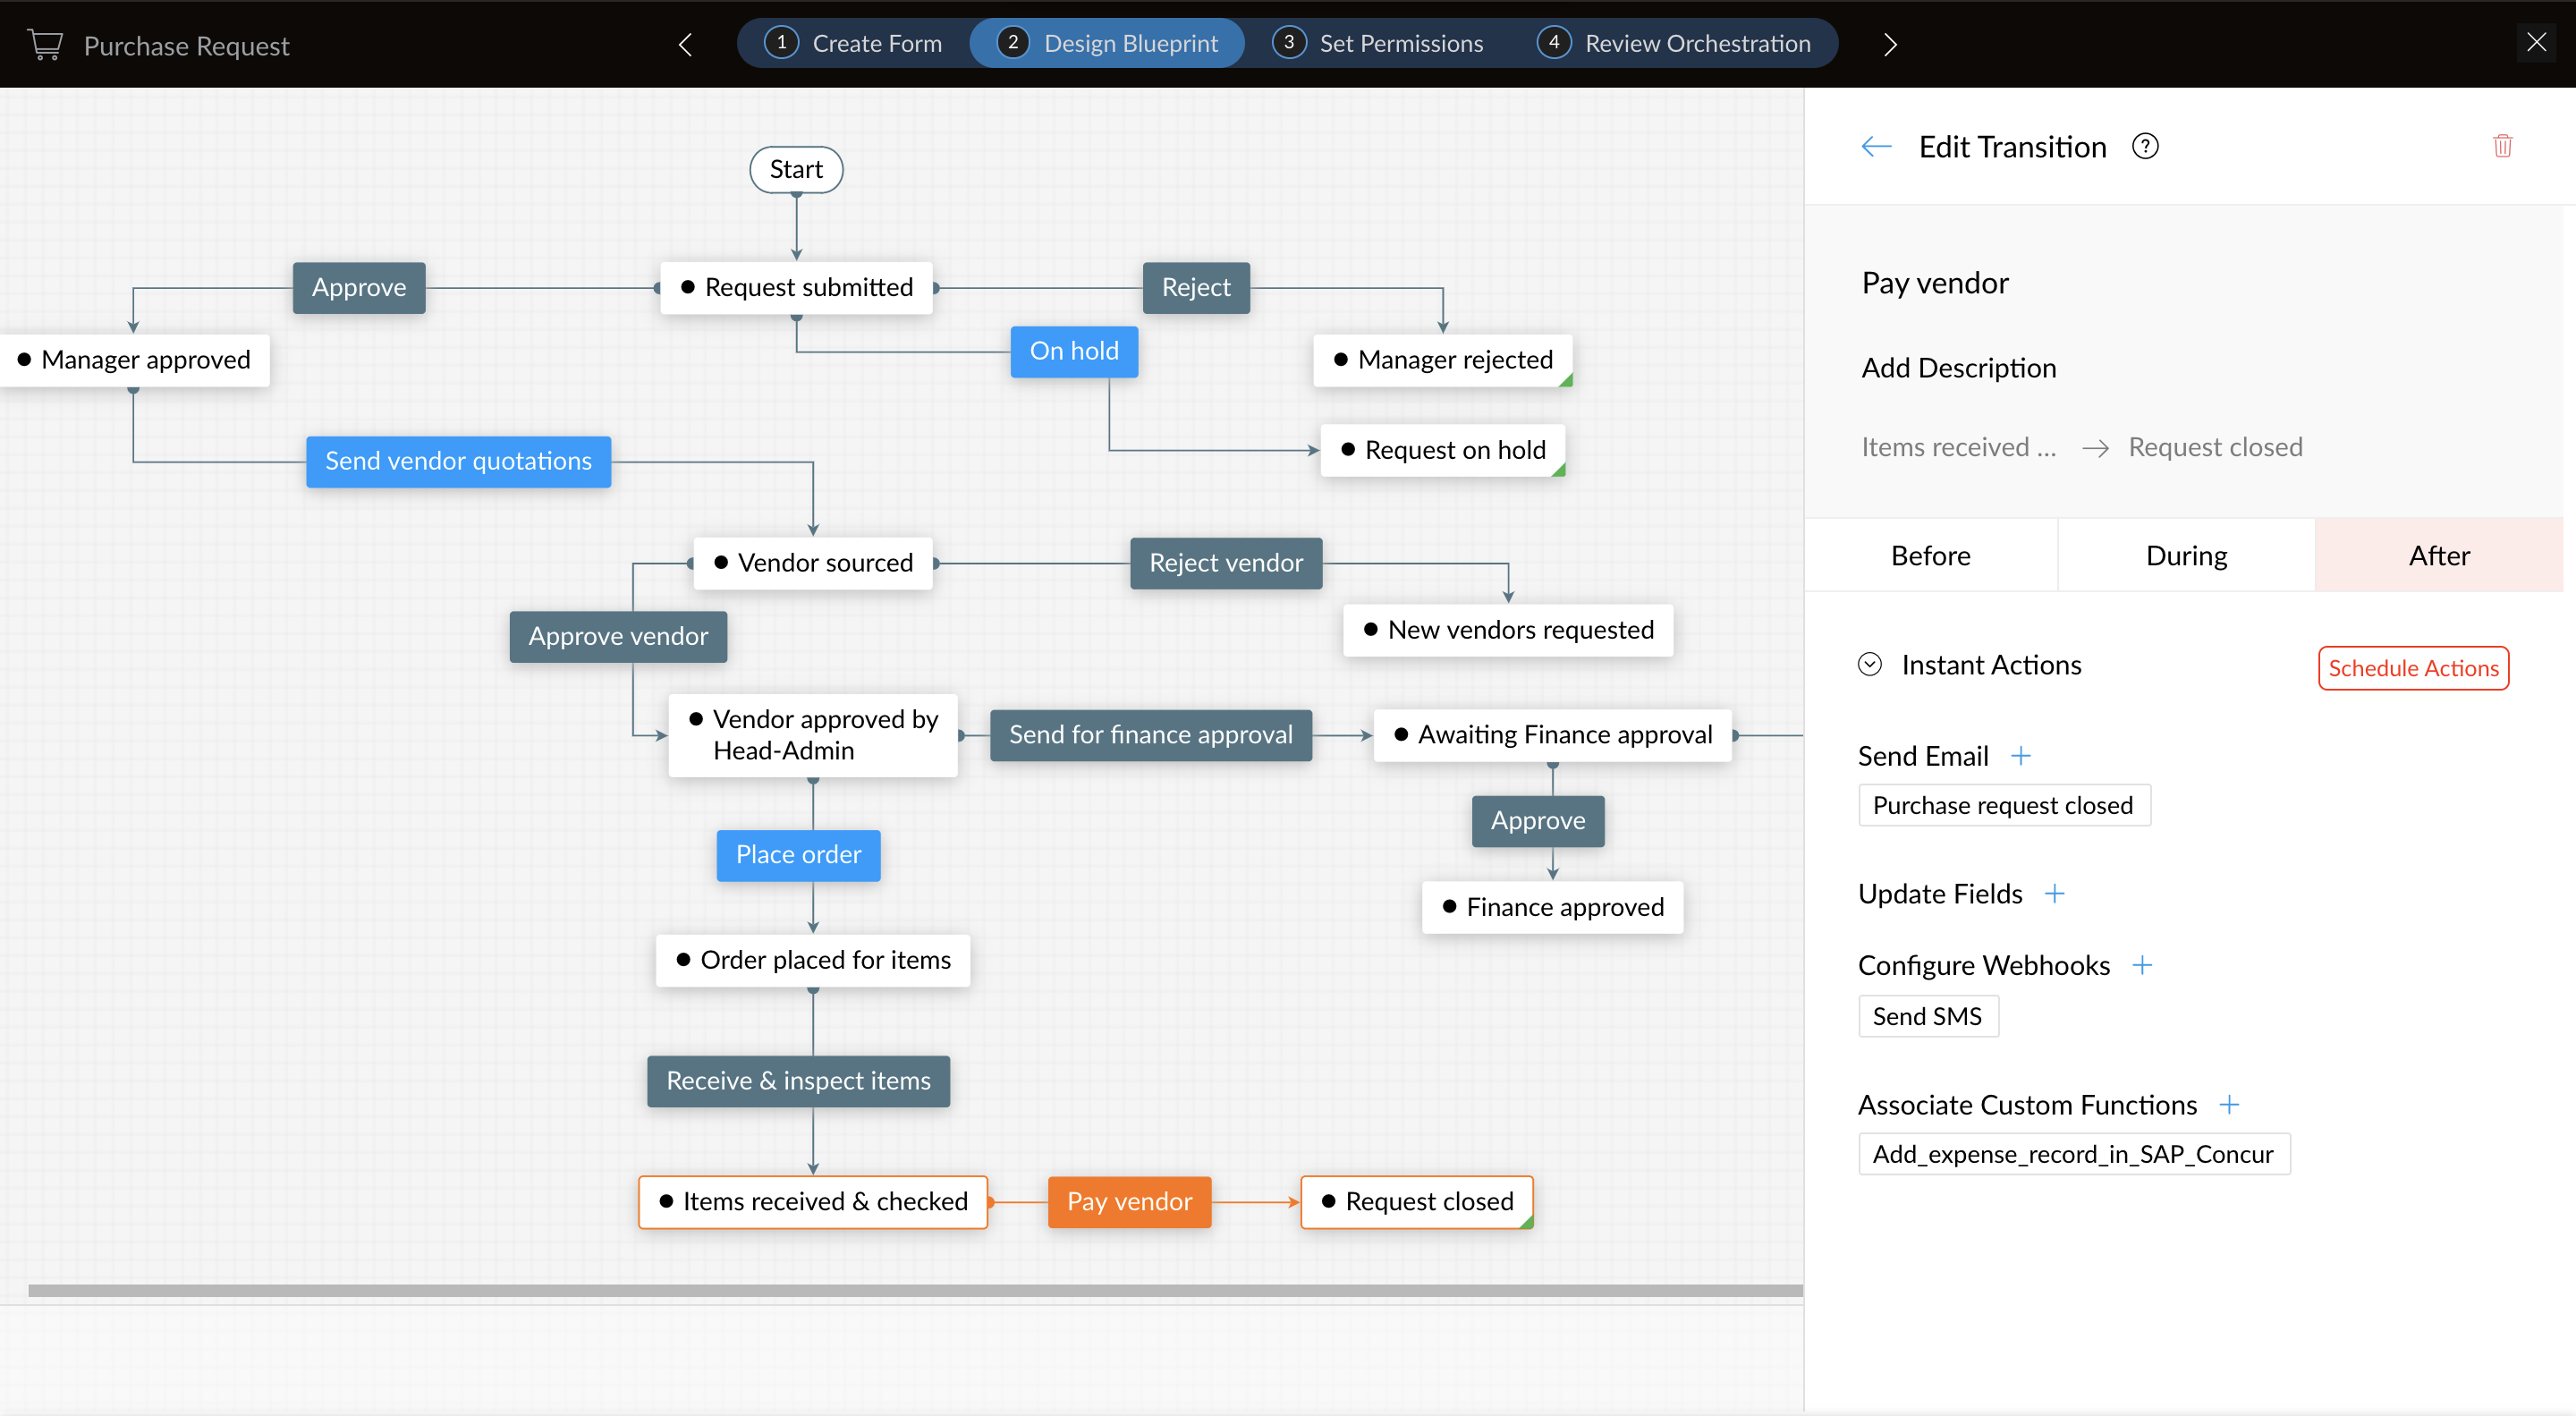This screenshot has width=2576, height=1416.
Task: Select the Pay vendor transition on the canvas
Action: (x=1128, y=1201)
